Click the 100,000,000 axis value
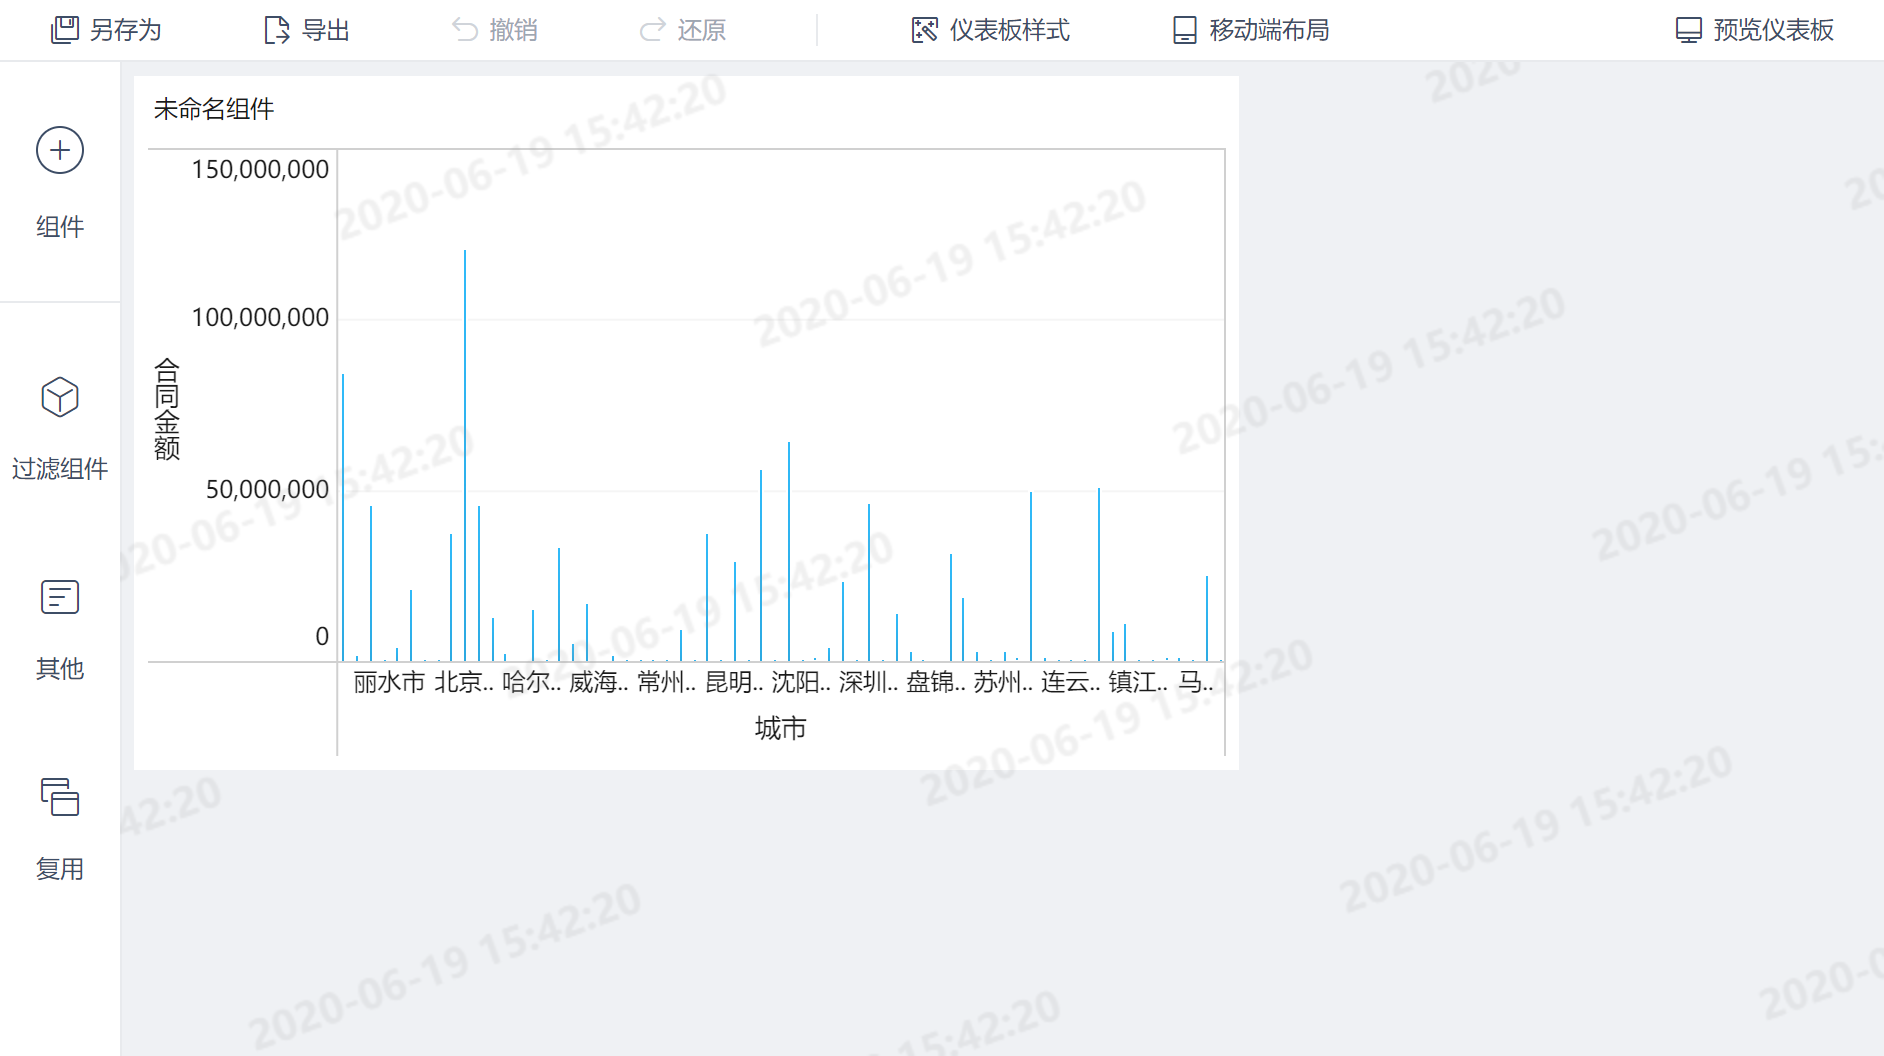1884x1056 pixels. [260, 317]
